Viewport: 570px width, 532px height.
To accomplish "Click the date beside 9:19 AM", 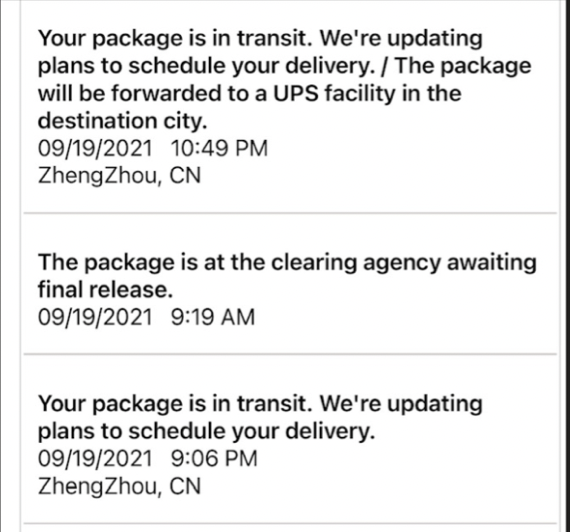I will pos(95,317).
